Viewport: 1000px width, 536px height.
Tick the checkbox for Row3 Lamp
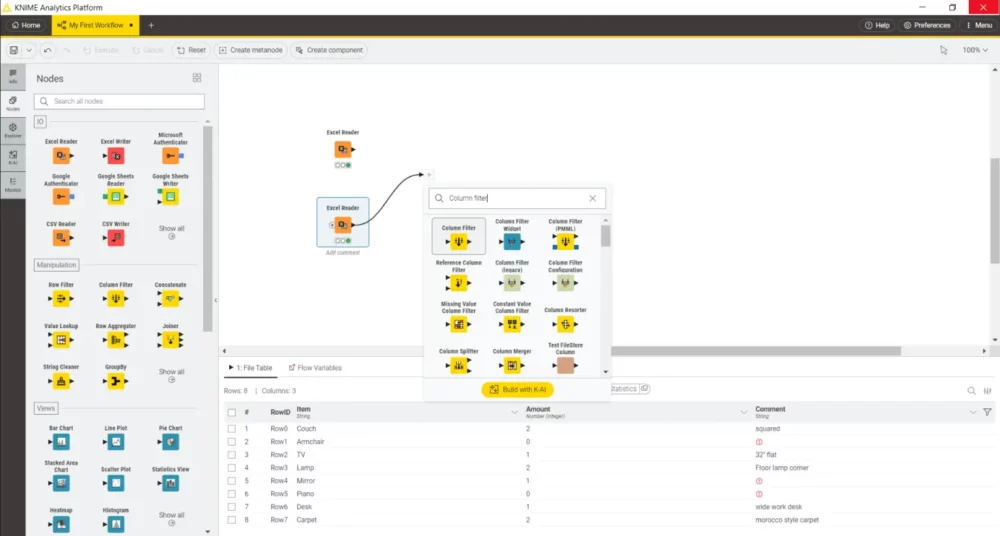[232, 468]
